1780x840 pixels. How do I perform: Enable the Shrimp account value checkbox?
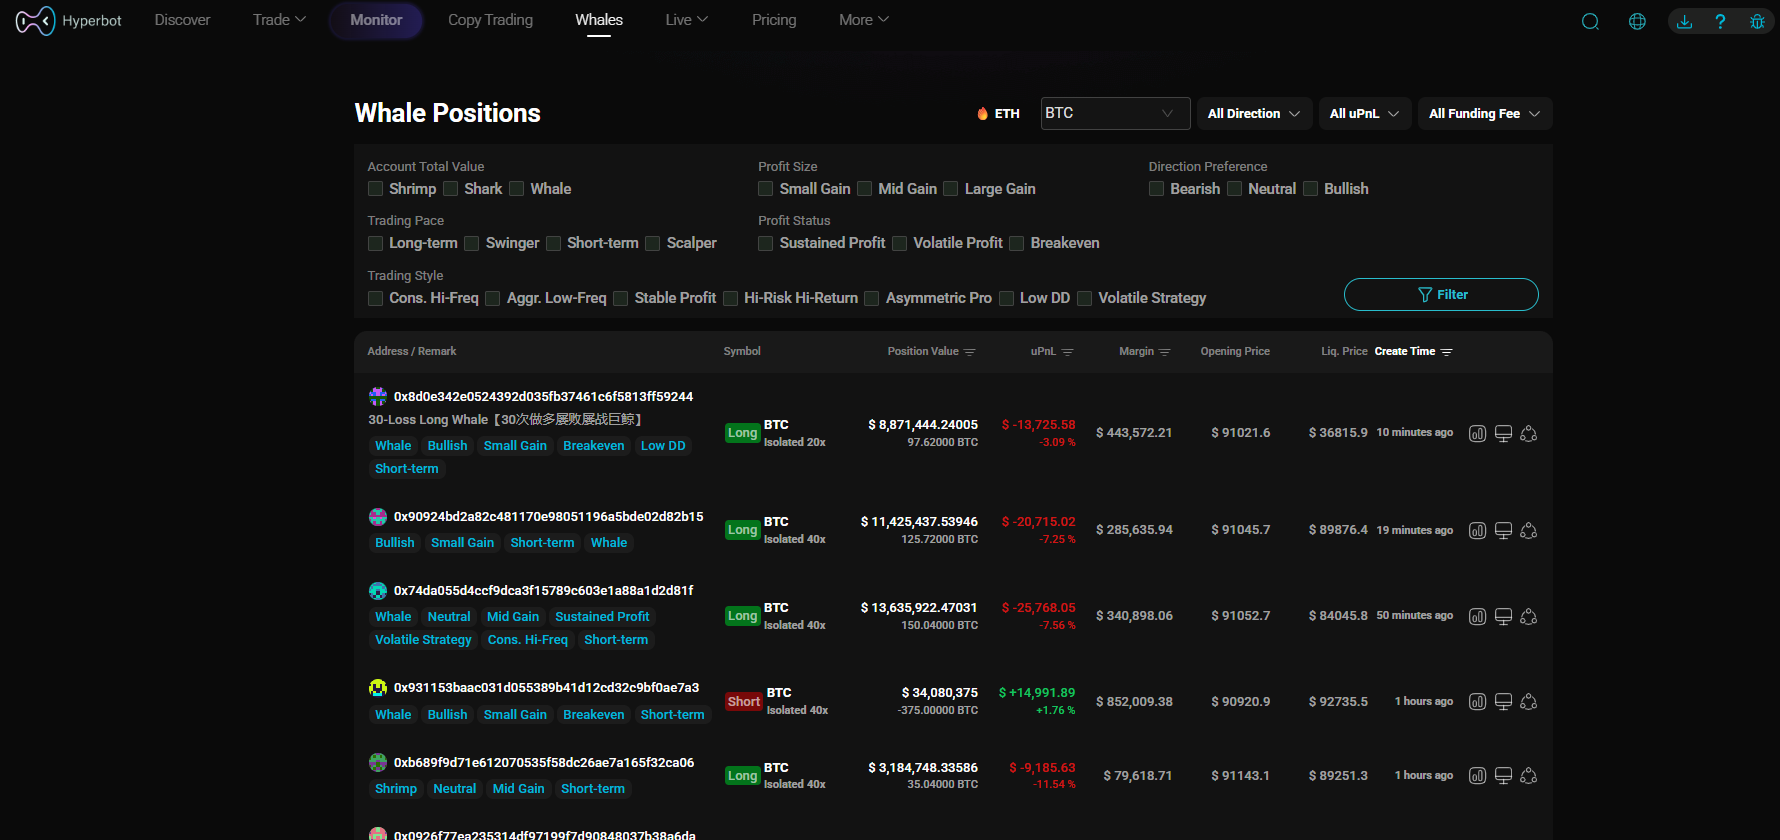[x=376, y=189]
